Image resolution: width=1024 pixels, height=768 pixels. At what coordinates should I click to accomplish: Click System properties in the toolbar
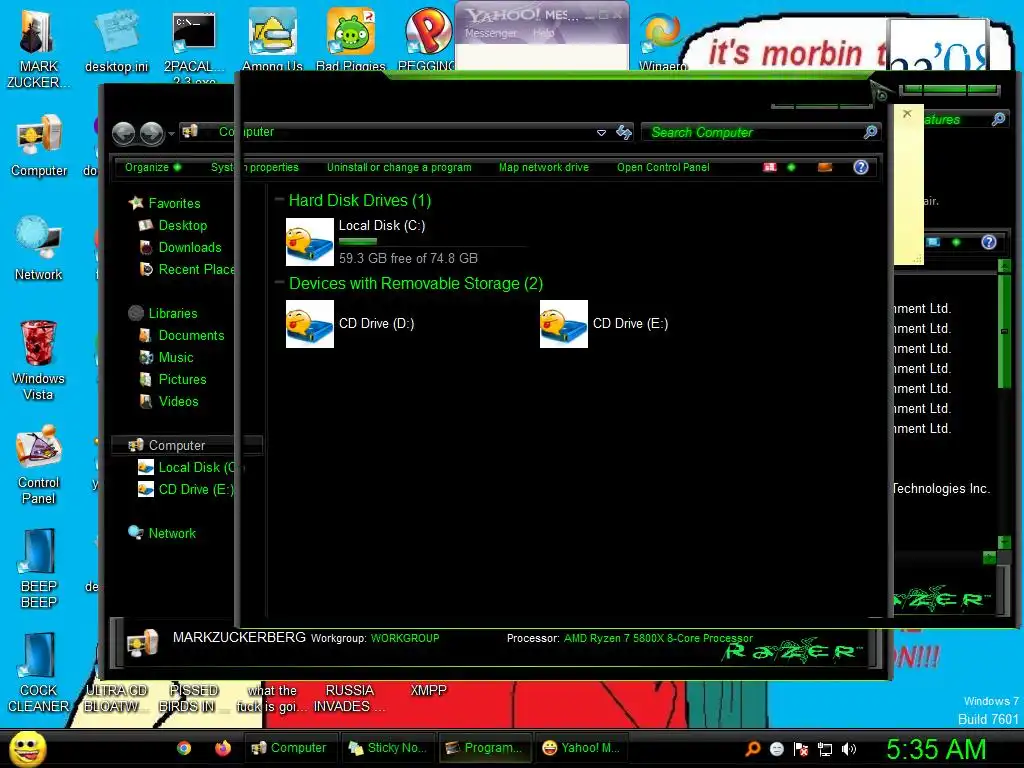pos(255,167)
